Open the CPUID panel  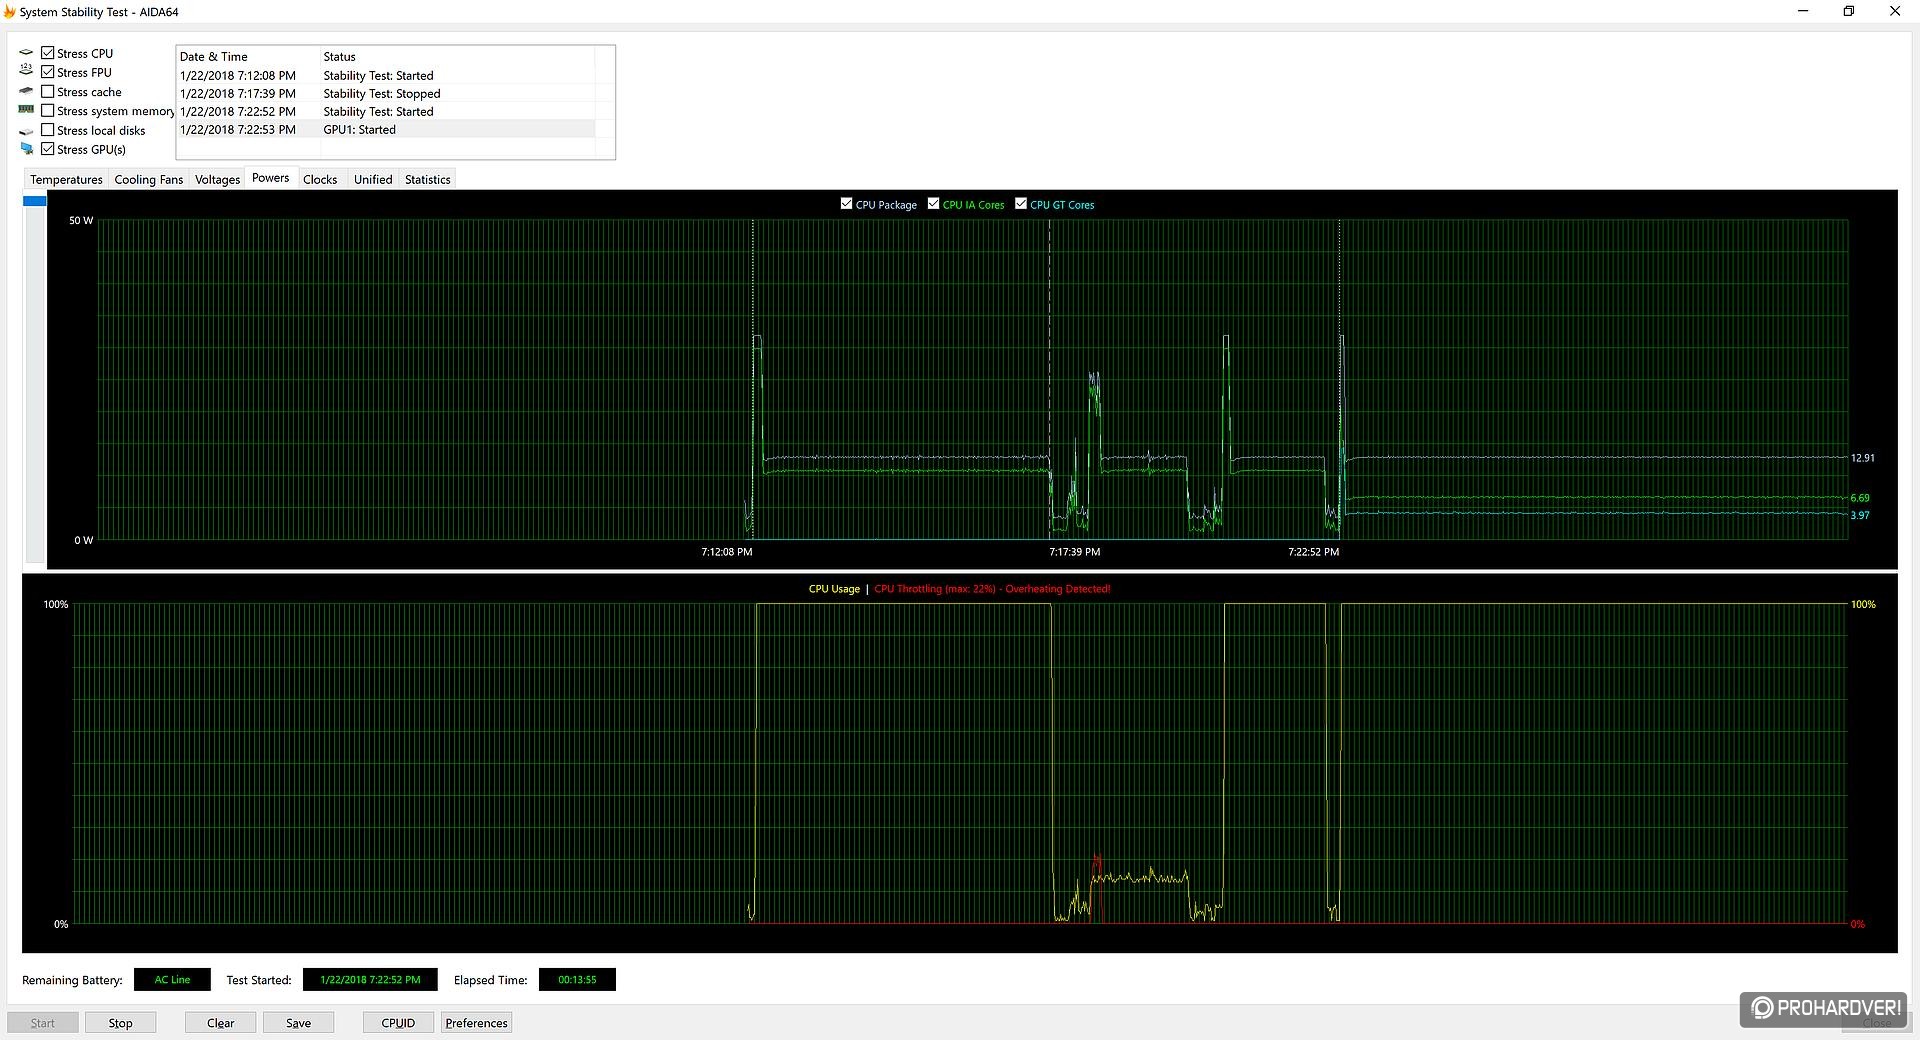pyautogui.click(x=398, y=1023)
